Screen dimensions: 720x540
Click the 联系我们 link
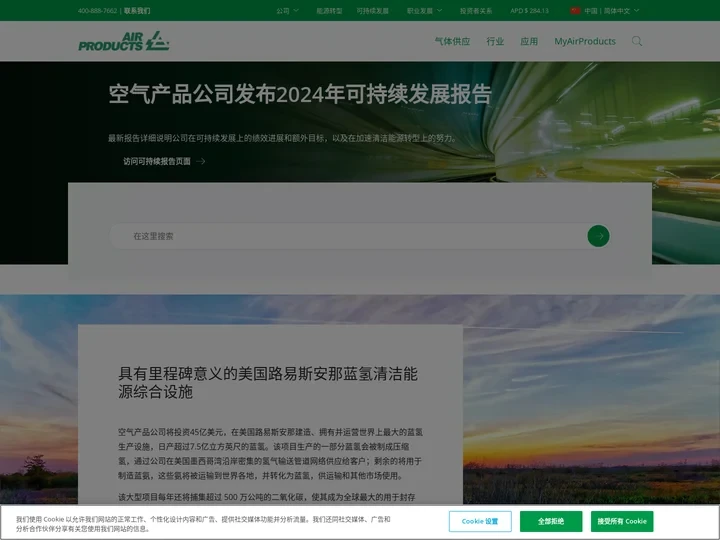(137, 11)
